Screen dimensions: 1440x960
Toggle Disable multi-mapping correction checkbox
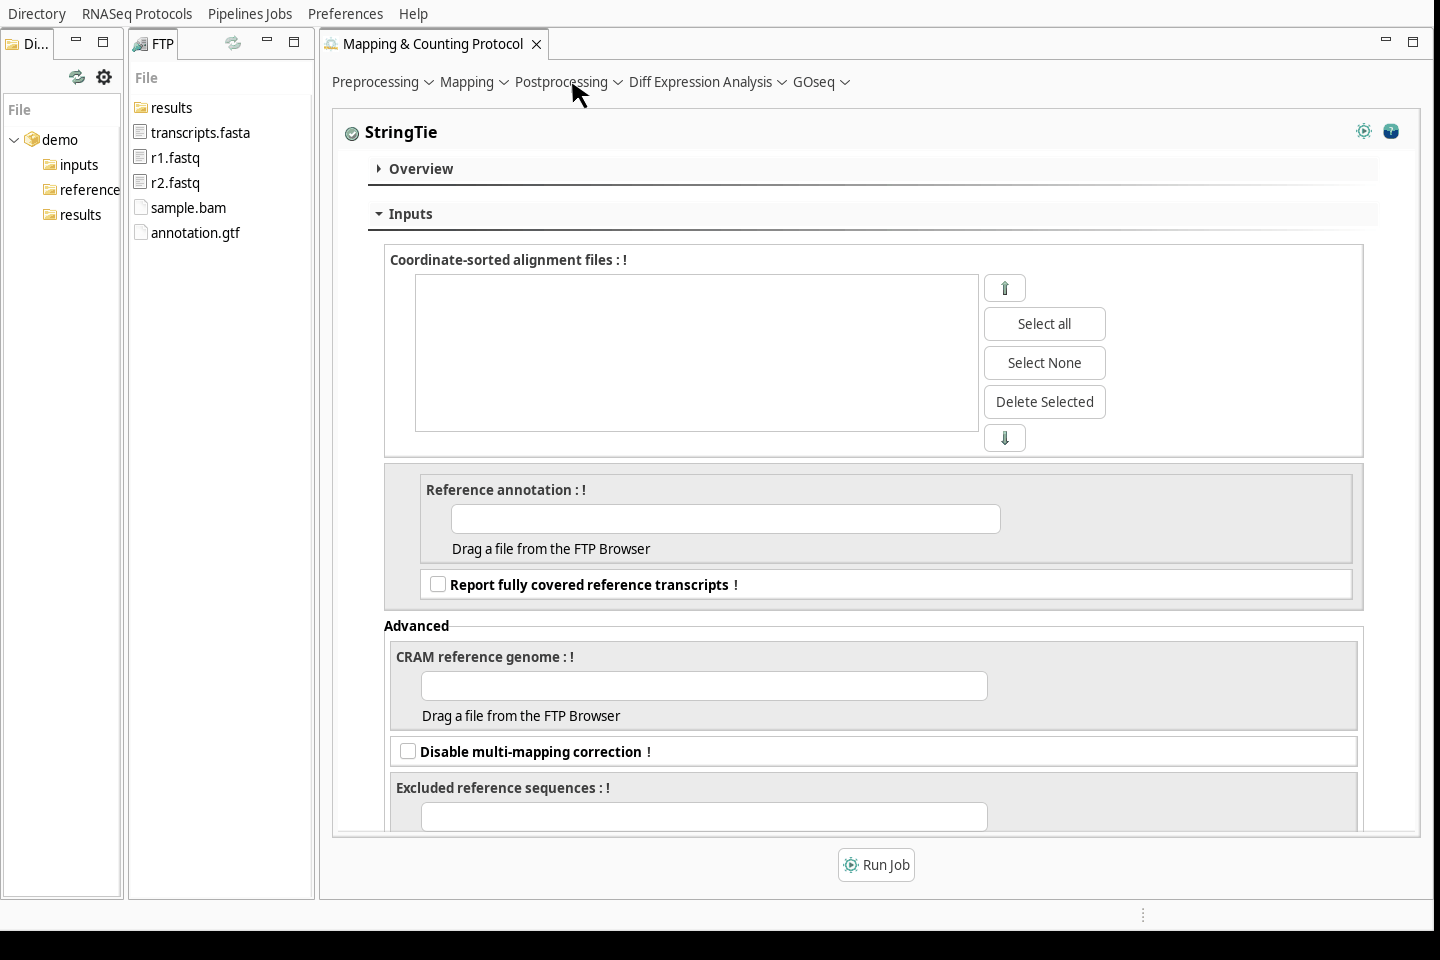408,751
